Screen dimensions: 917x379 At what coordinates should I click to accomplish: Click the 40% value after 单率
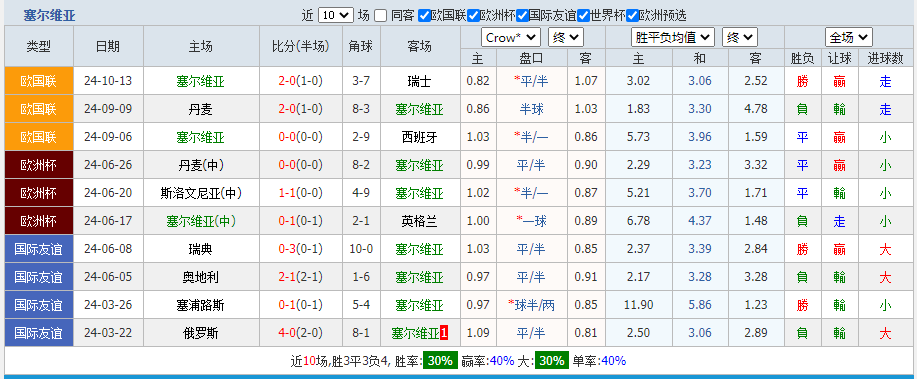(613, 361)
